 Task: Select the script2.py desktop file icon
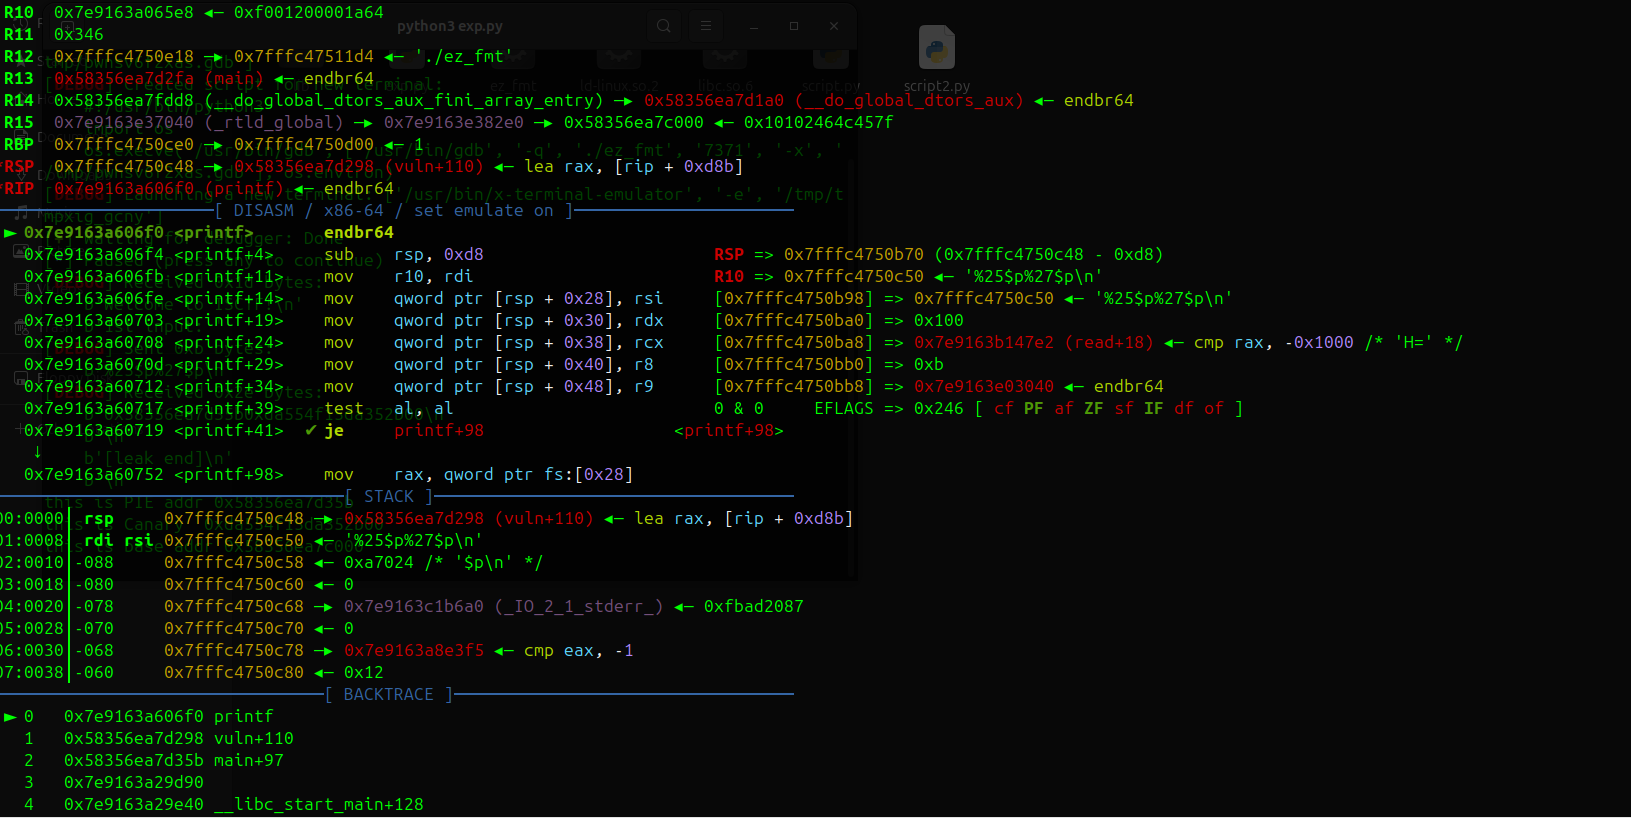(x=937, y=59)
